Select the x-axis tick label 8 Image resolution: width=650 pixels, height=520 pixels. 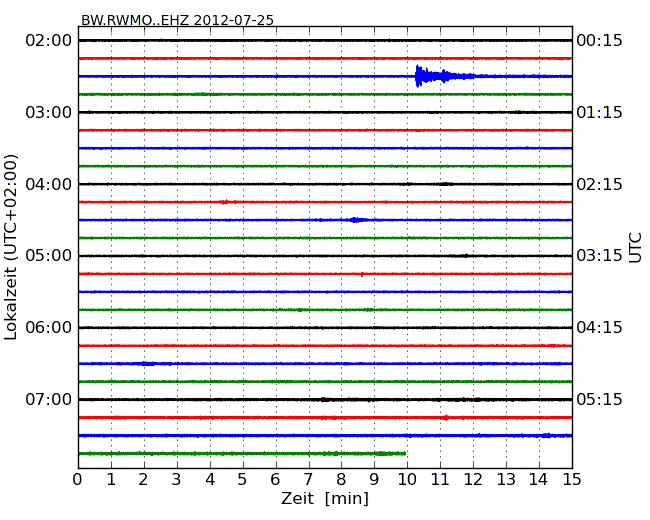[x=341, y=480]
